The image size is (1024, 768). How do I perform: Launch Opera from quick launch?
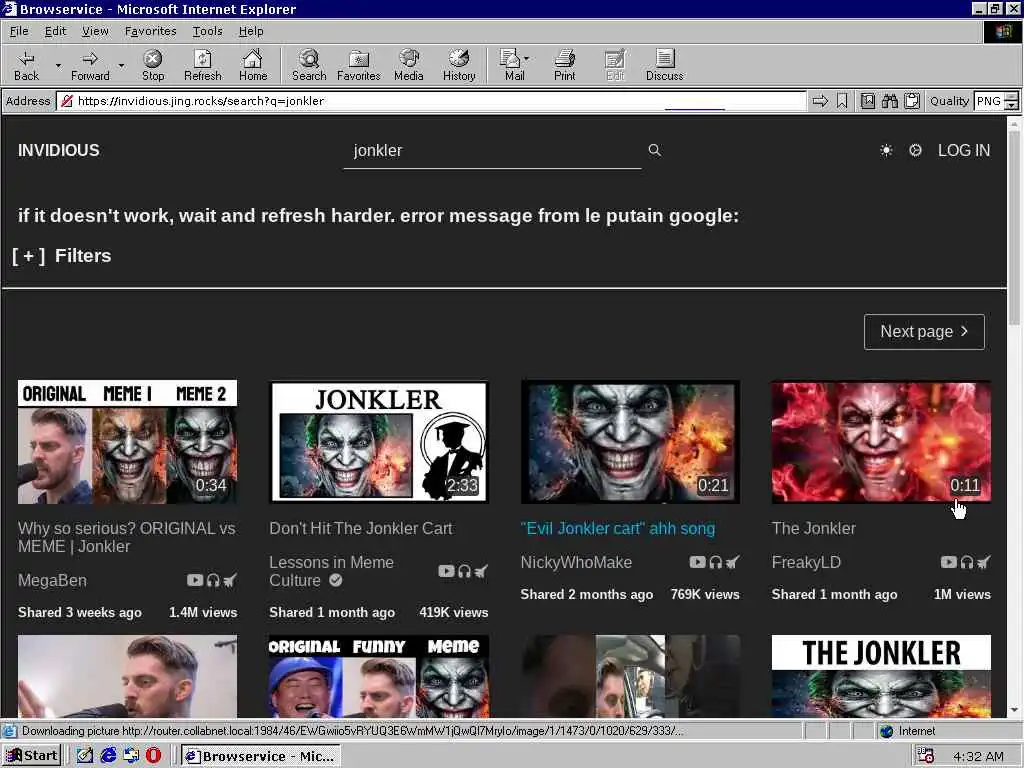pos(153,756)
